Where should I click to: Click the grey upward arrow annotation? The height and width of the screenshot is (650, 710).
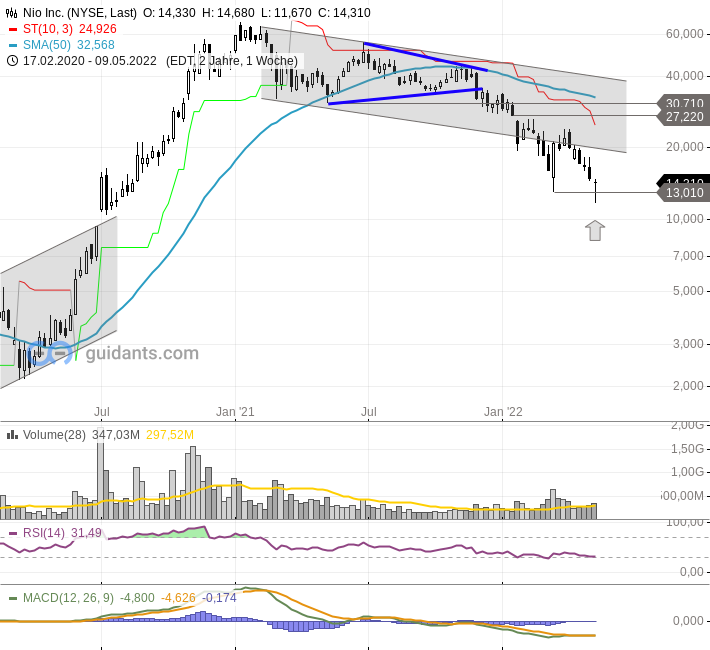coord(595,230)
